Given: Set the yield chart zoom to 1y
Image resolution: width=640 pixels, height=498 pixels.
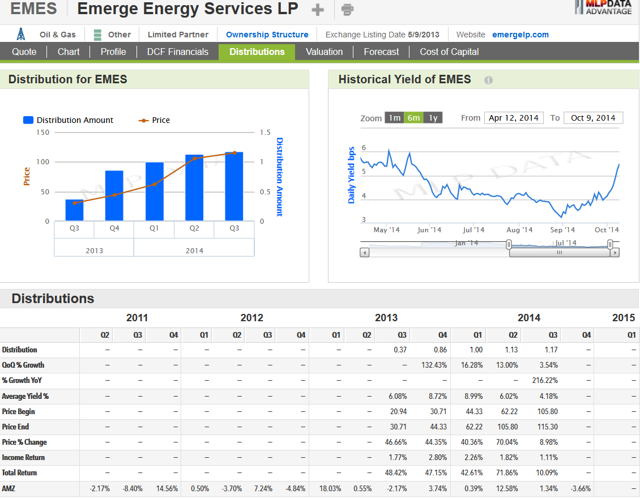Looking at the screenshot, I should pyautogui.click(x=433, y=118).
